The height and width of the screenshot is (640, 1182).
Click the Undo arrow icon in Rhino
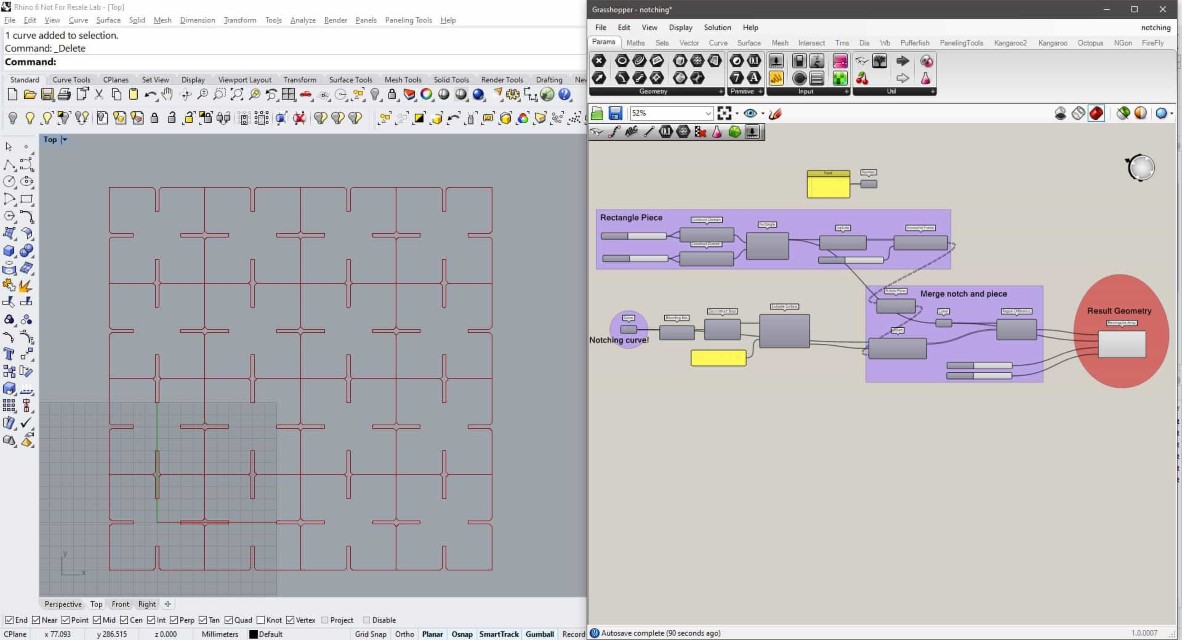[x=151, y=94]
